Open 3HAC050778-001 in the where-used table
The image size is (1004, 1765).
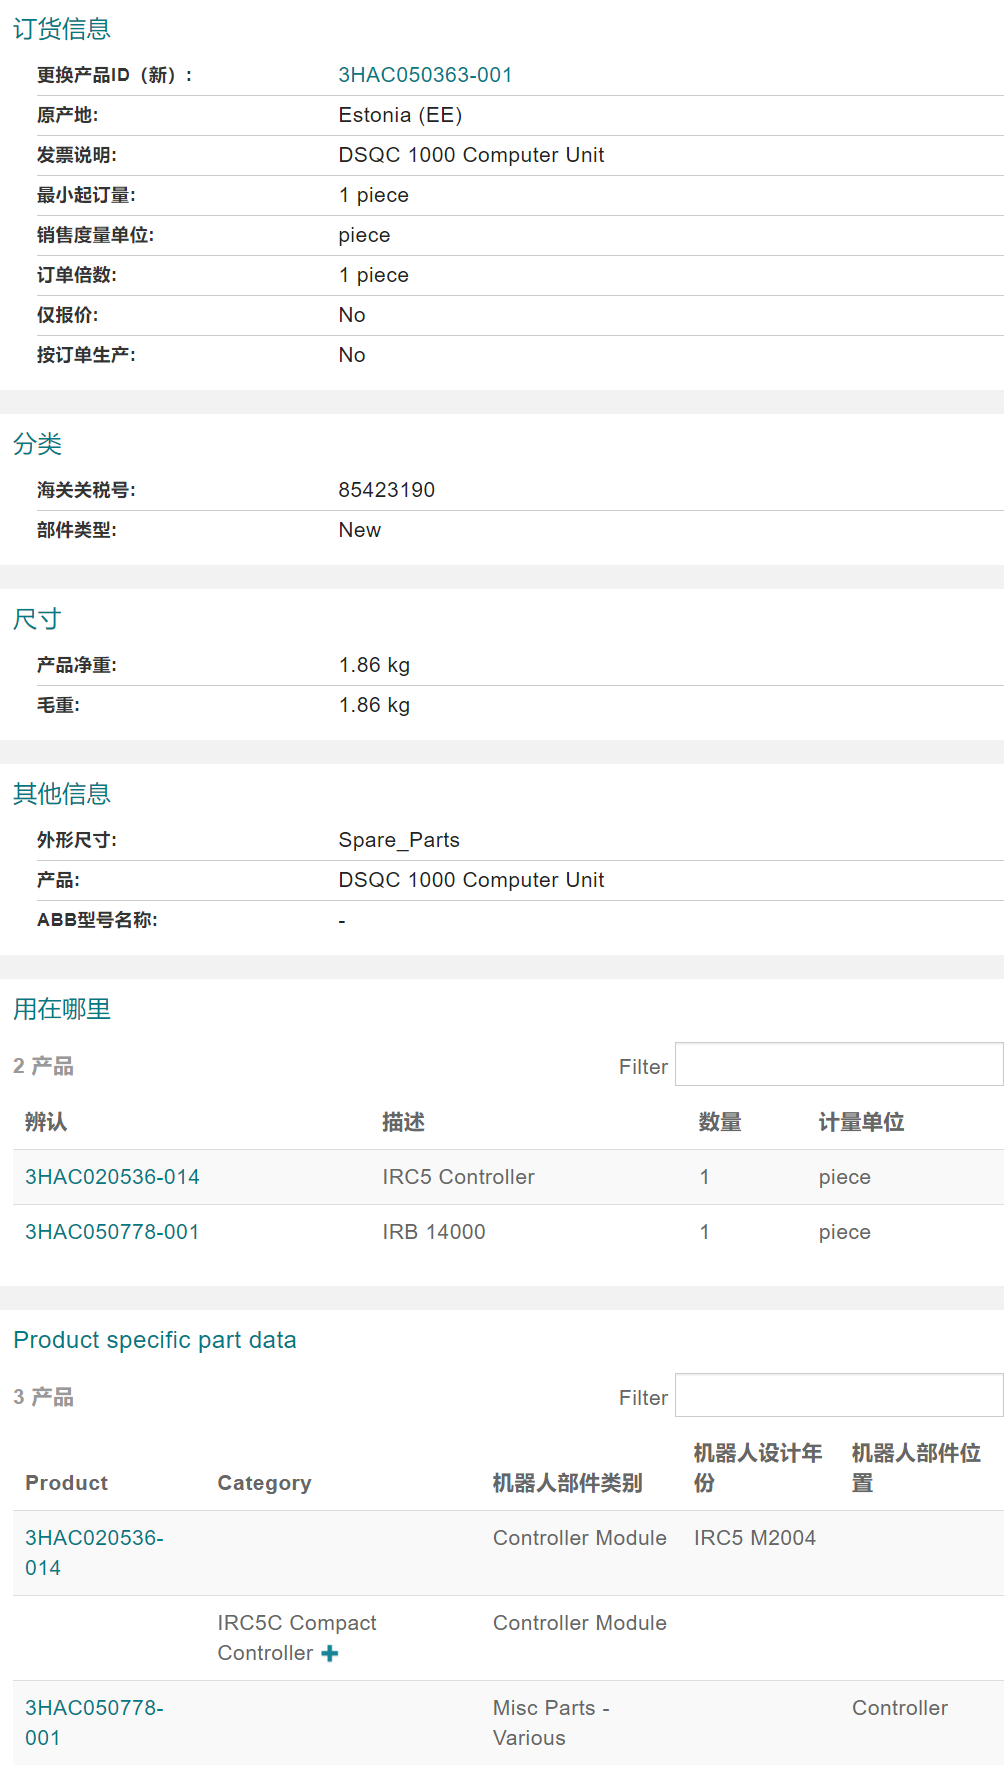click(x=112, y=1232)
